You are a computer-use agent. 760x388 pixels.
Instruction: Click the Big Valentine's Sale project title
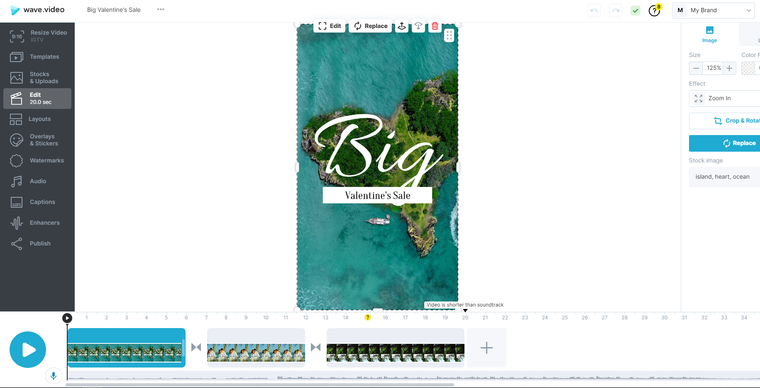pos(113,10)
